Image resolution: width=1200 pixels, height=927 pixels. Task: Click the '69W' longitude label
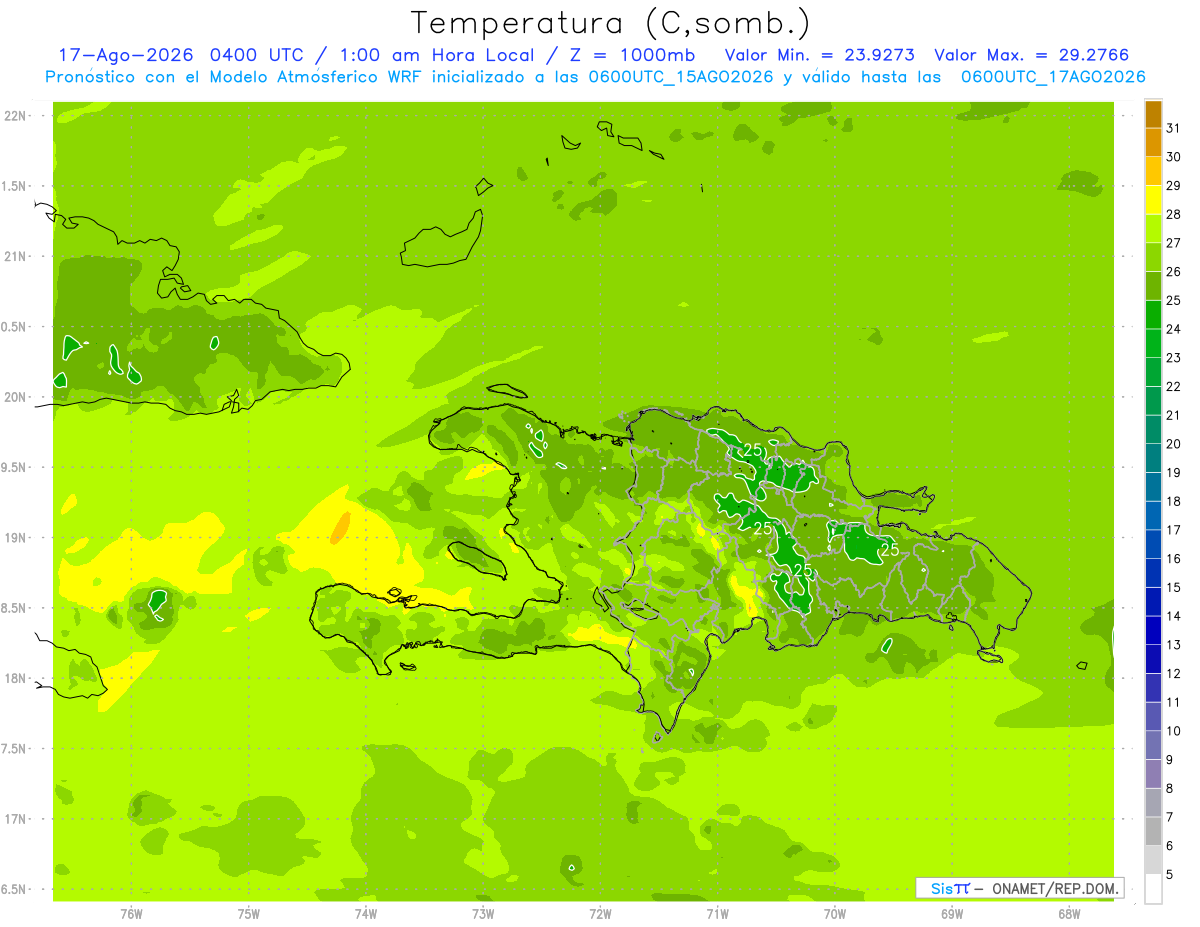tap(952, 914)
